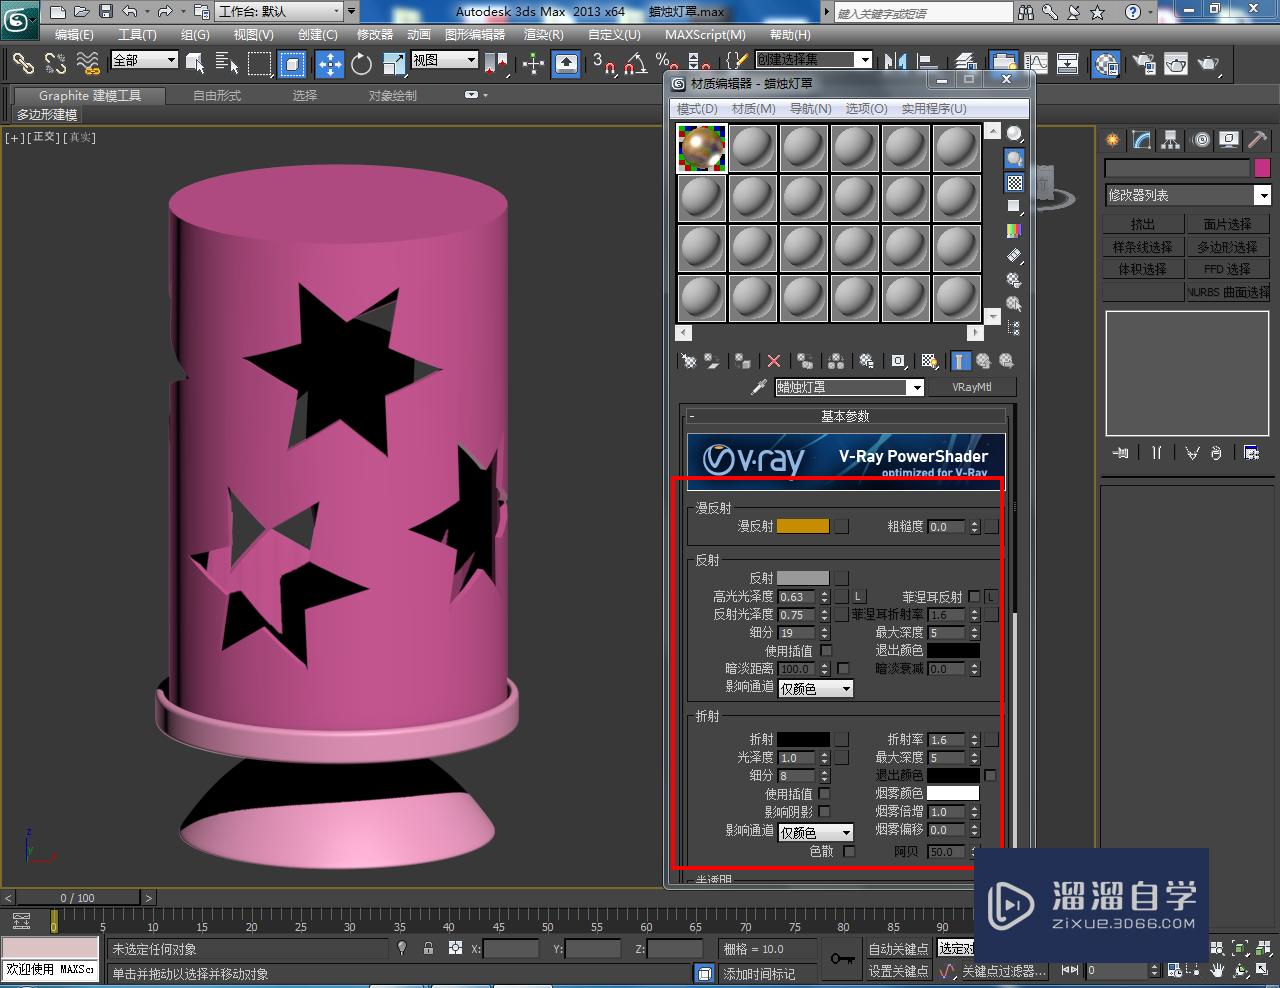Toggle Window/Crossing selection mode
This screenshot has height=988, width=1280.
[x=292, y=64]
